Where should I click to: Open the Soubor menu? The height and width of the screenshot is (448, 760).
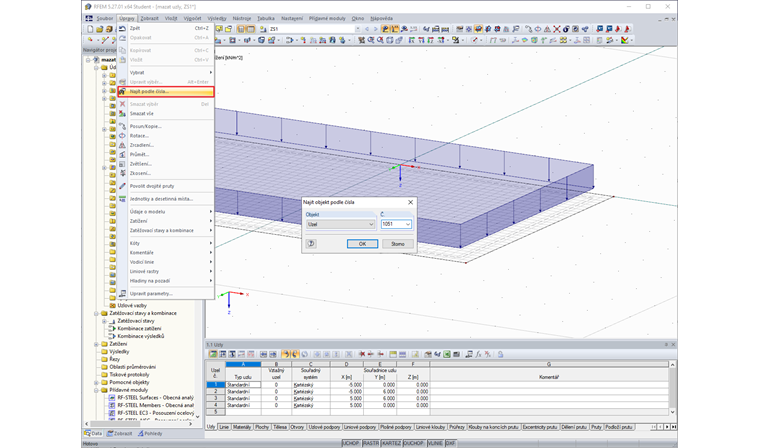coord(105,18)
